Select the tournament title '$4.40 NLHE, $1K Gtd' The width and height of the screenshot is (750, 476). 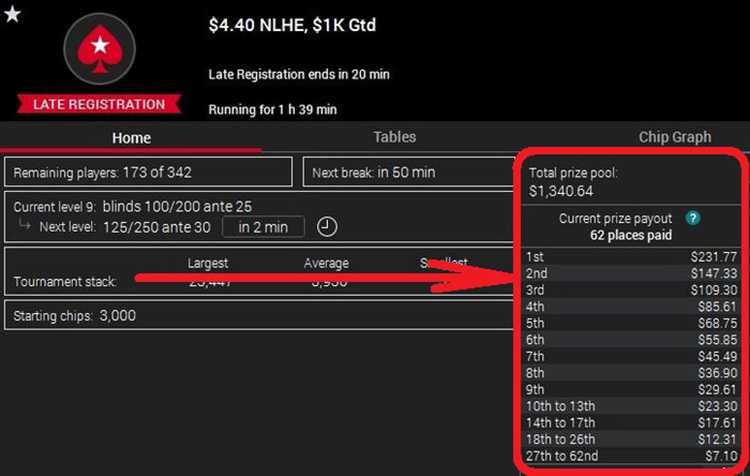[x=292, y=25]
